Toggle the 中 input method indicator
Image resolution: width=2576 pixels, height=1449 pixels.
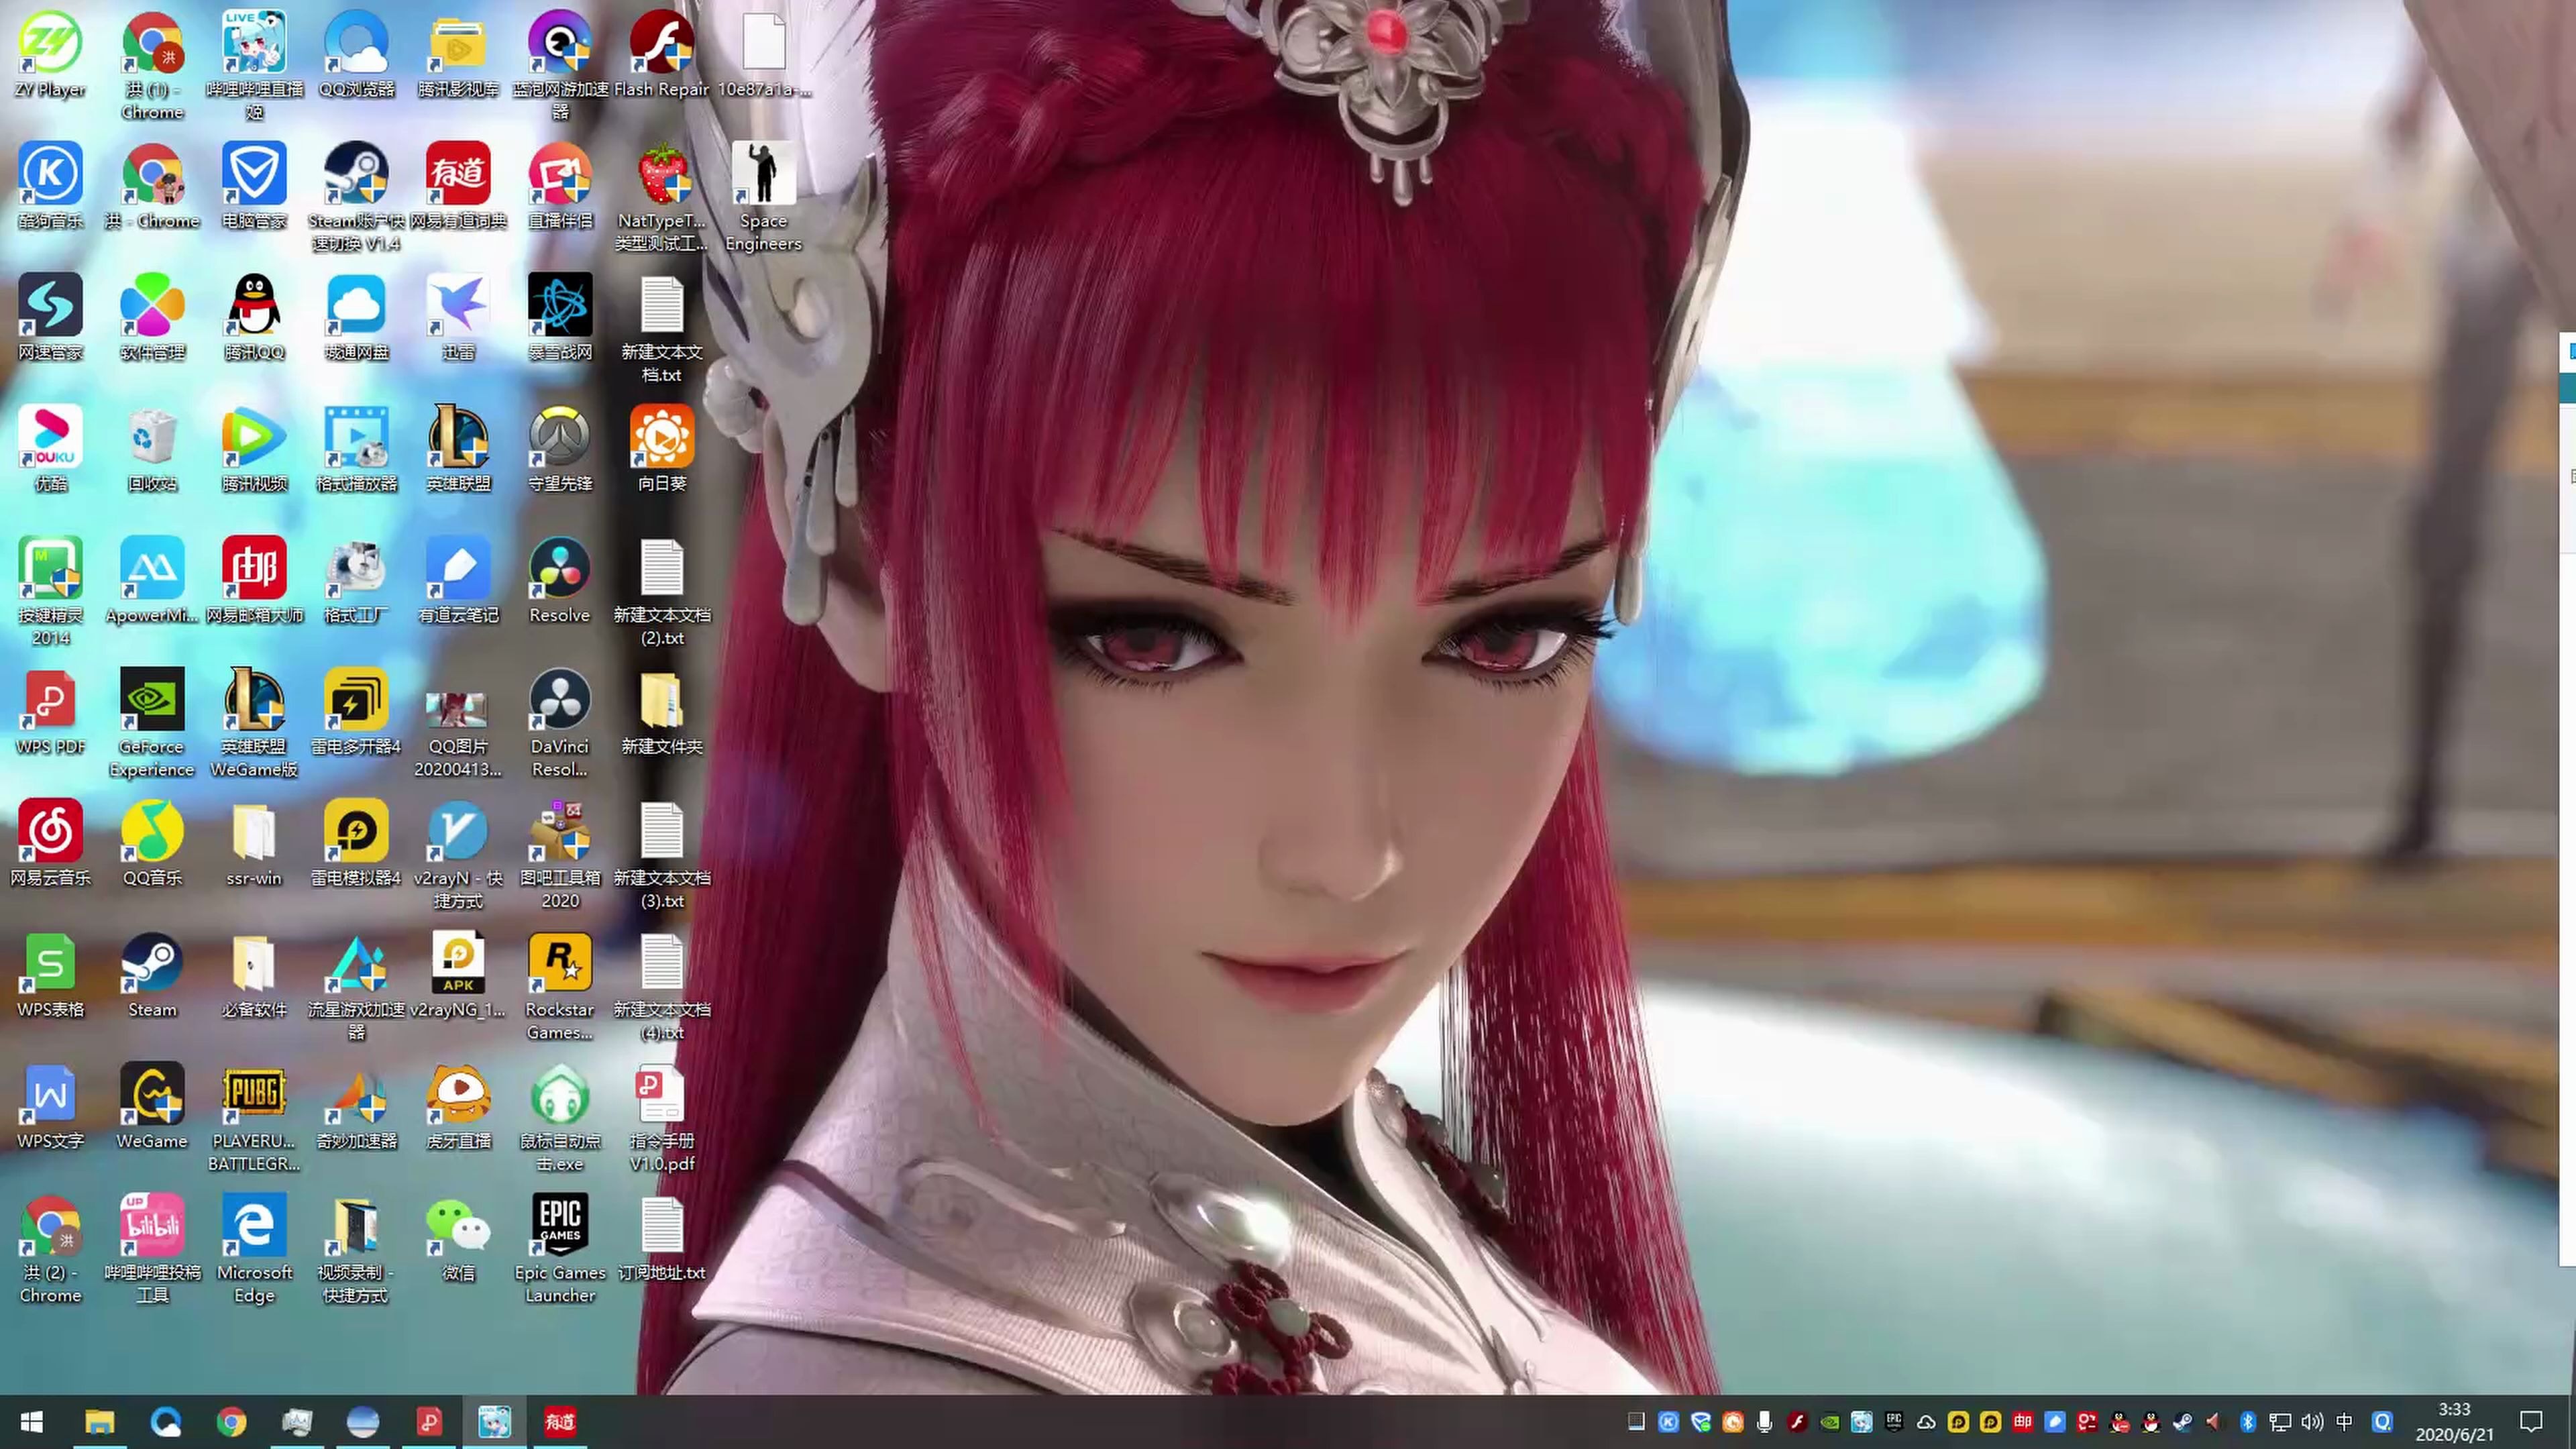2344,1422
